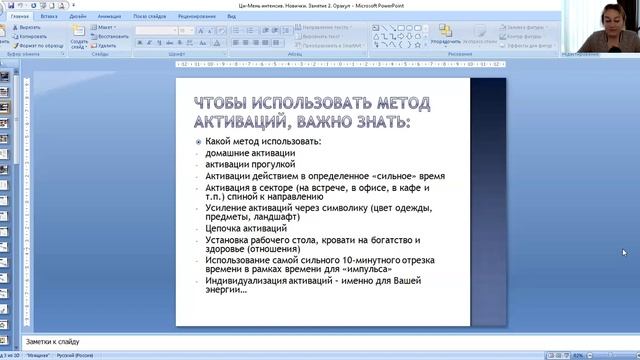Viewport: 640px width, 360px height.
Task: Toggle Italic formatting in Font group
Action: (149, 43)
